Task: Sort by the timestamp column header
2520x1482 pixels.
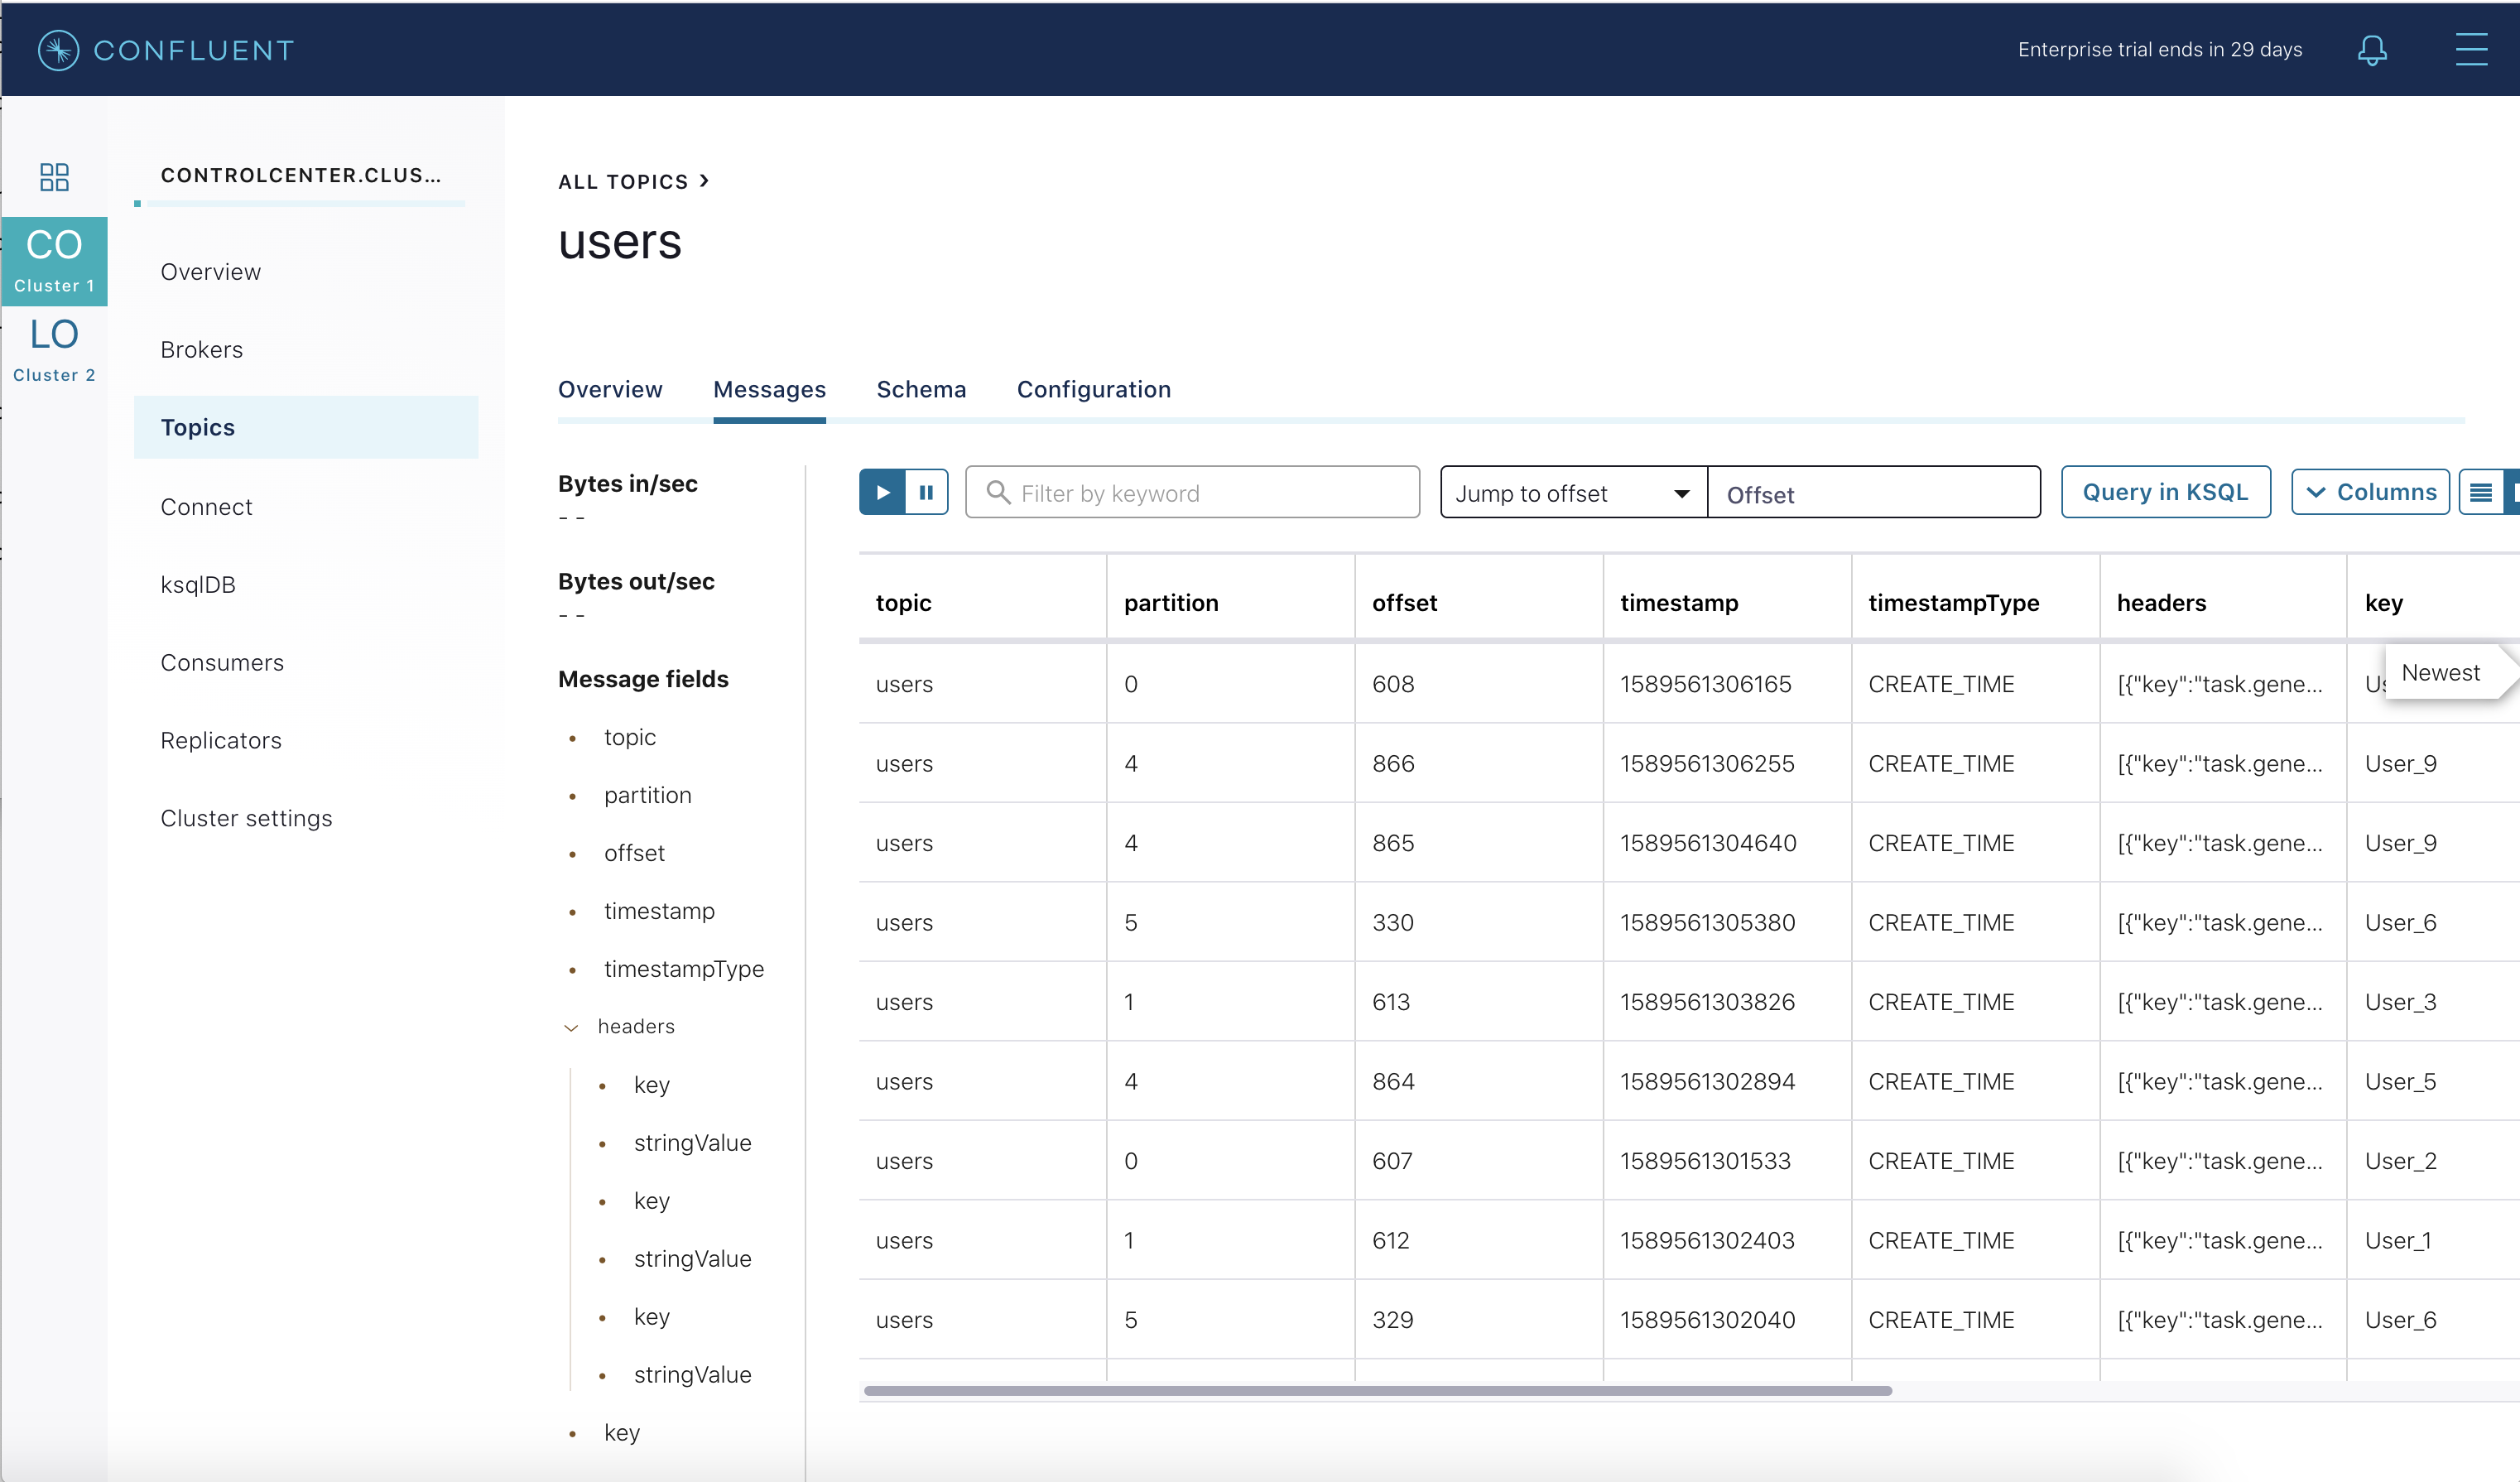Action: tap(1679, 603)
